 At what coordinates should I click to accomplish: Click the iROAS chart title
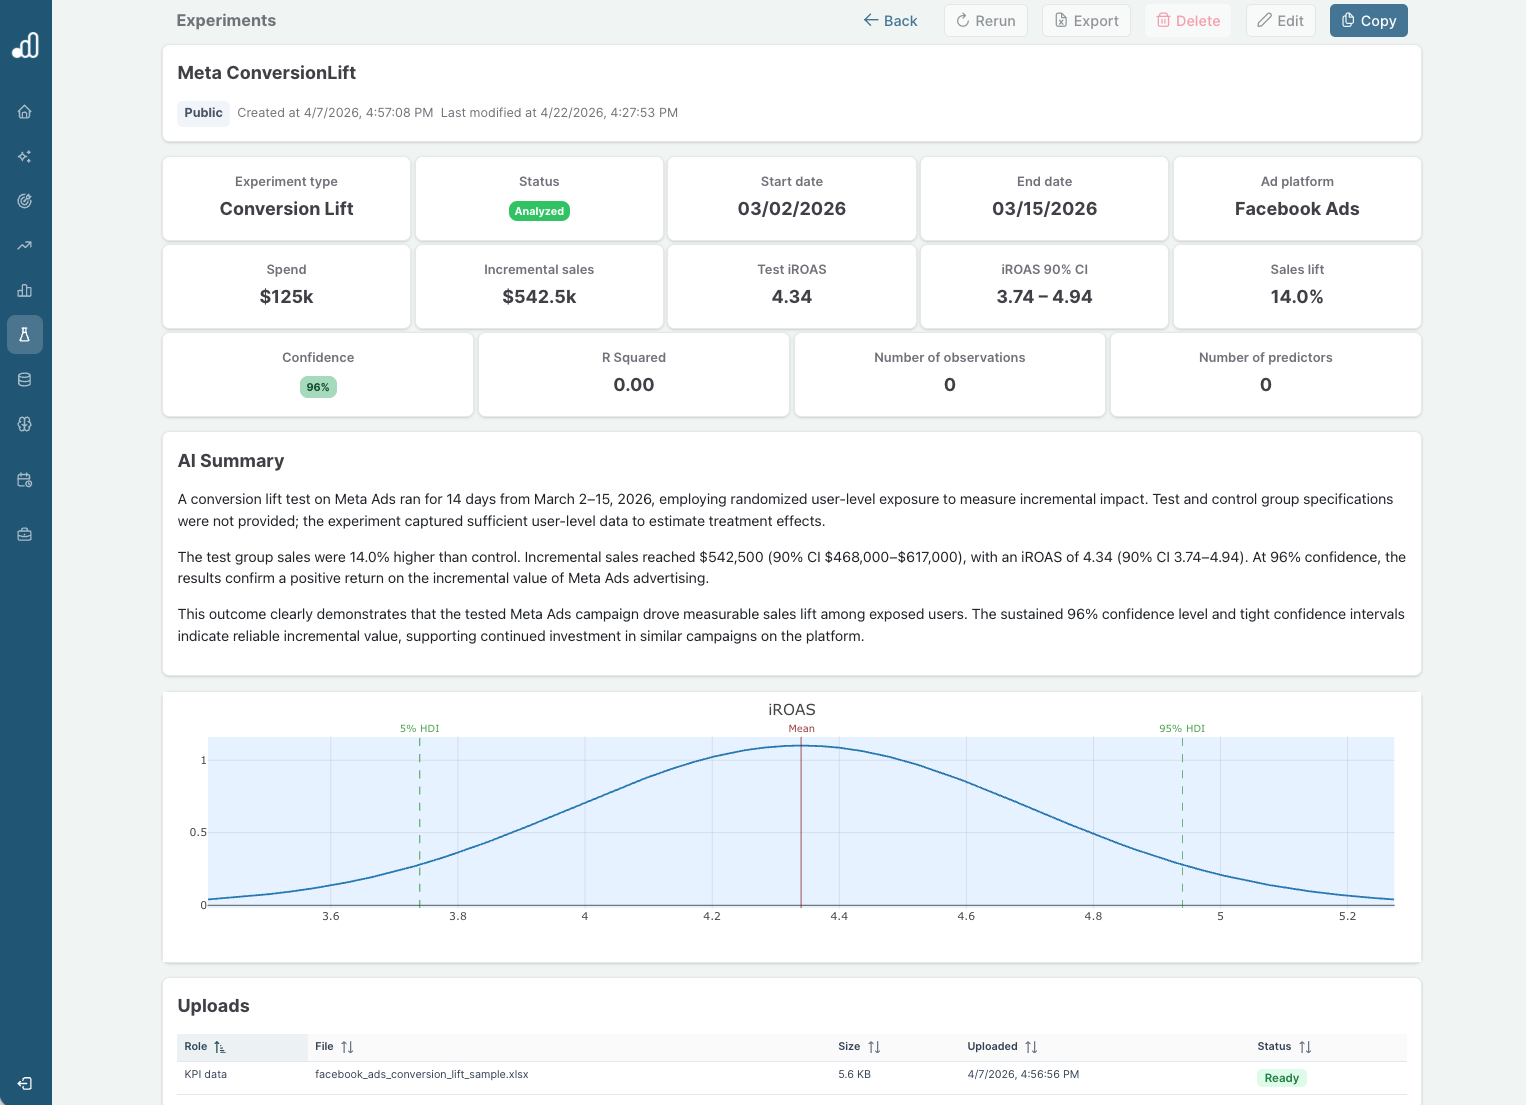(x=792, y=710)
